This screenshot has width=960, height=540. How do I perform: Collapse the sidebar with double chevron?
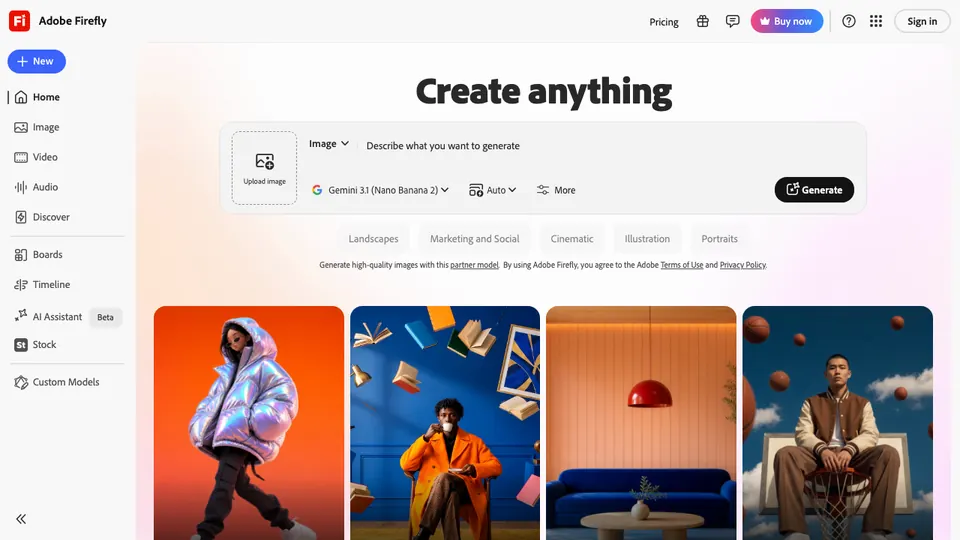tap(21, 519)
